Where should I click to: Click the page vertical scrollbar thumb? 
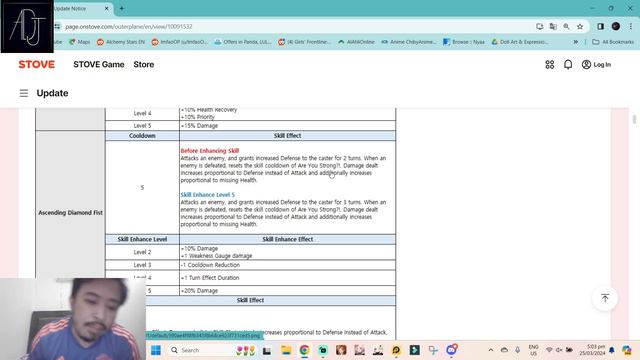pos(634,120)
